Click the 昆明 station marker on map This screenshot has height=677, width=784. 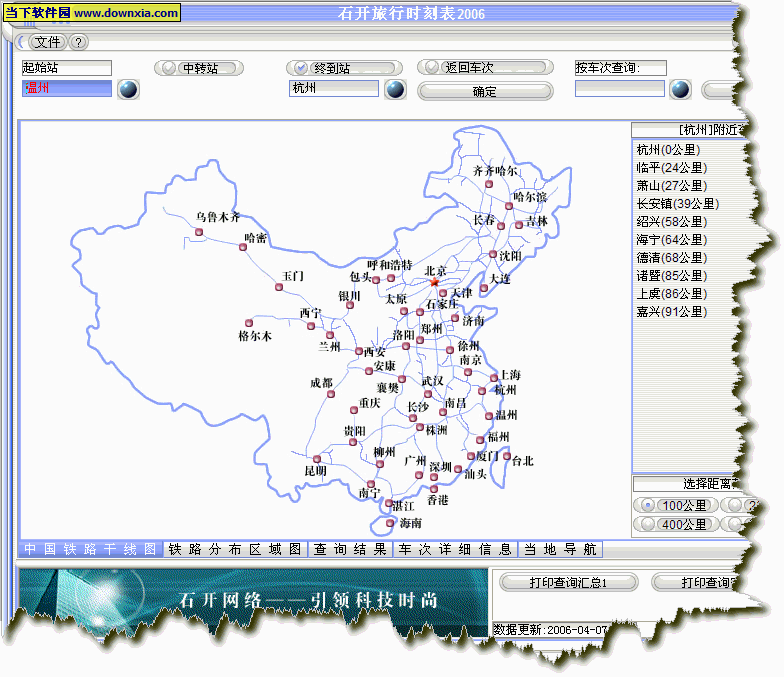tap(316, 459)
